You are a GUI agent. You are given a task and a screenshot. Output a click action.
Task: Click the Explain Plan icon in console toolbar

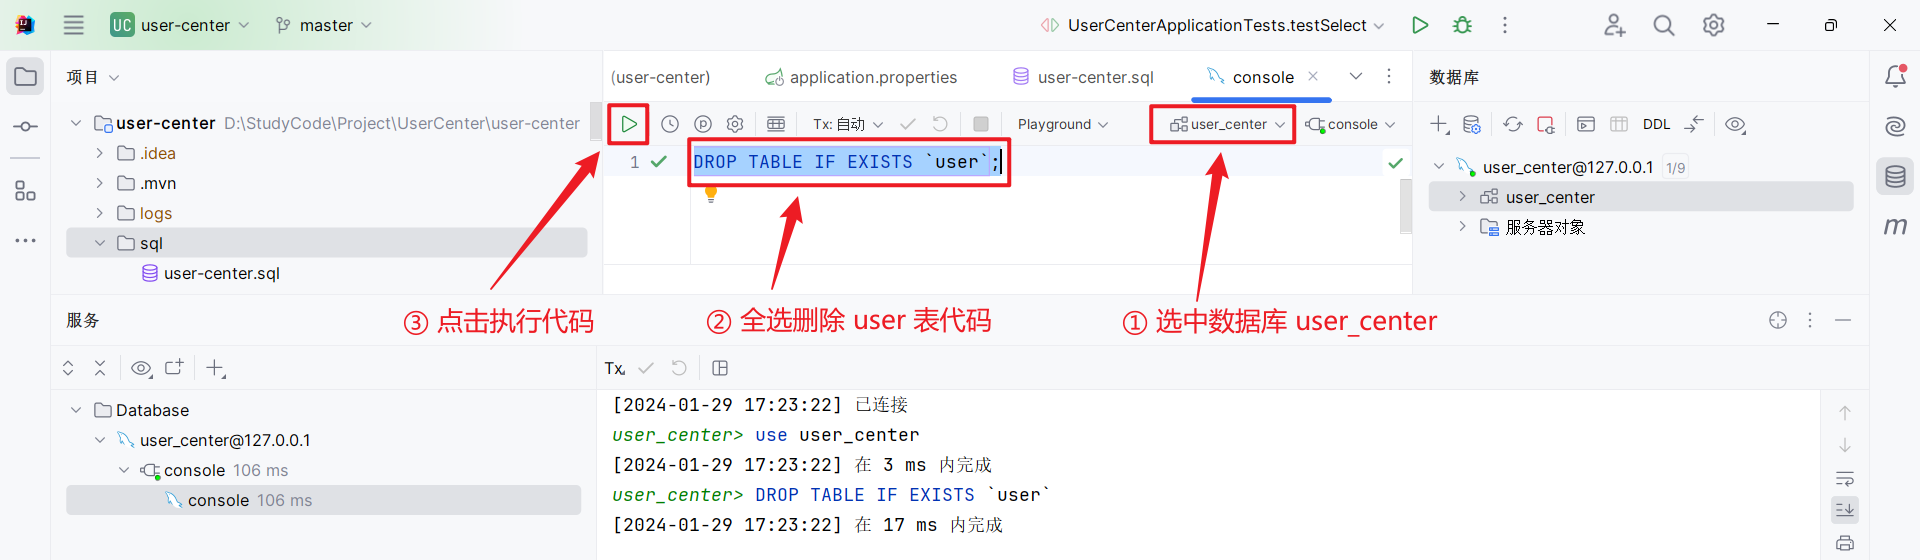pyautogui.click(x=703, y=124)
